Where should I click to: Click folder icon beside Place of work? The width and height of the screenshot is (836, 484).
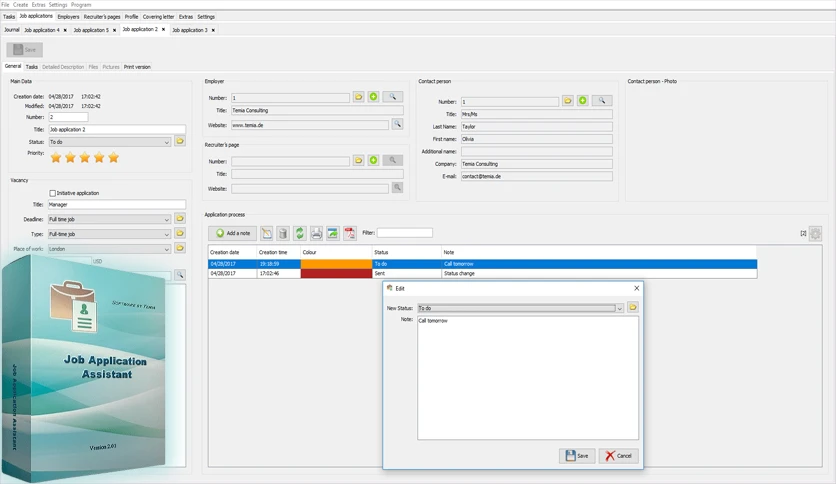(180, 248)
